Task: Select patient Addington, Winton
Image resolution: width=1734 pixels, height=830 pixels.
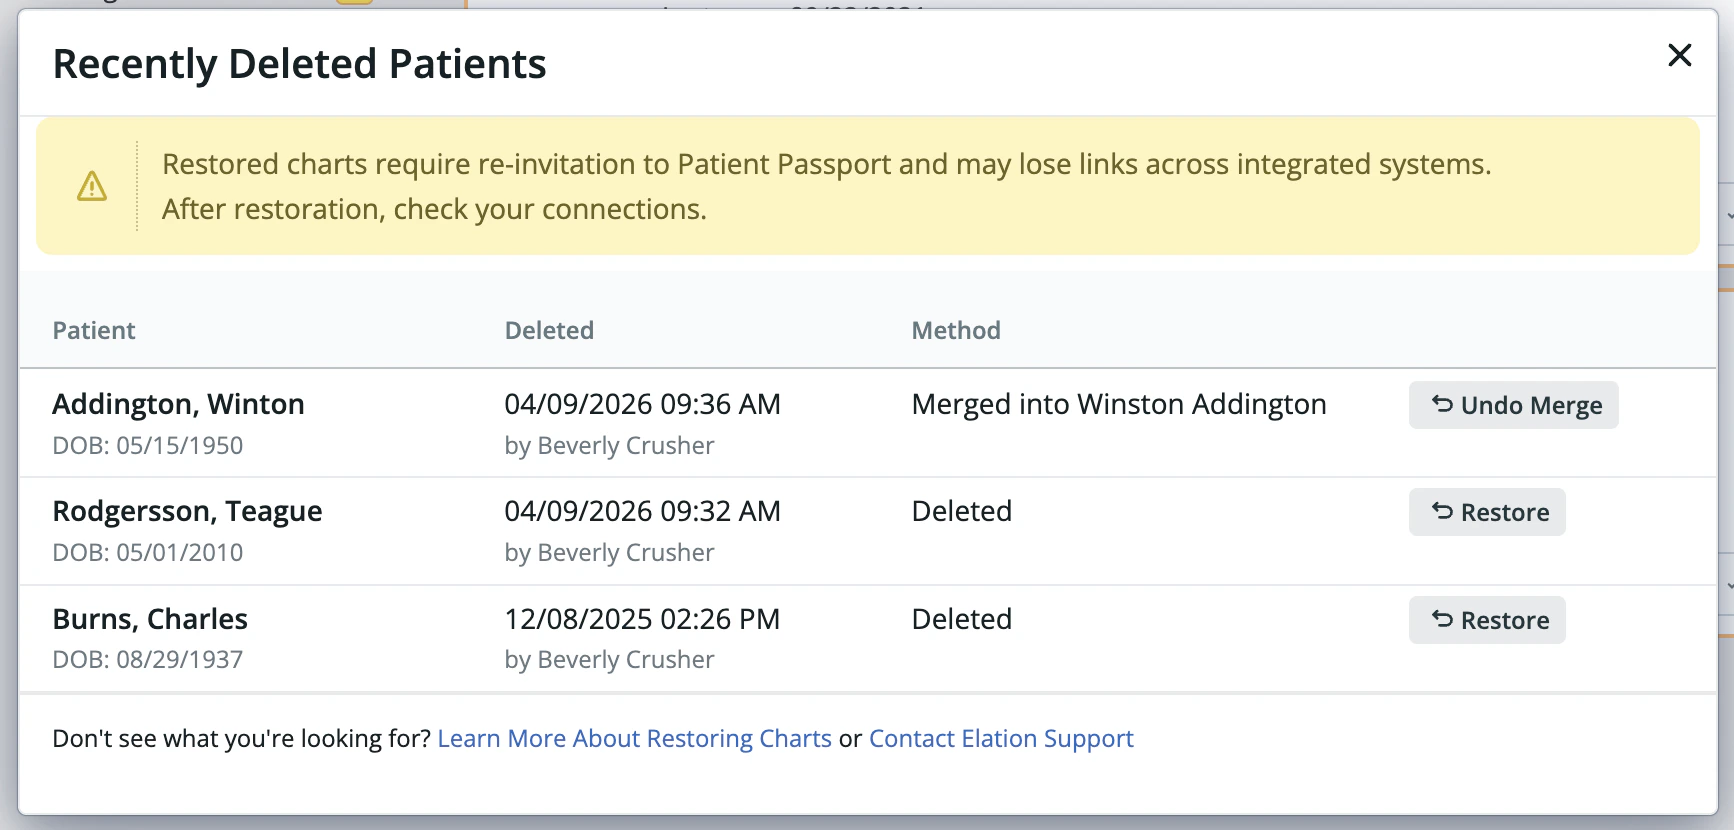Action: click(178, 404)
